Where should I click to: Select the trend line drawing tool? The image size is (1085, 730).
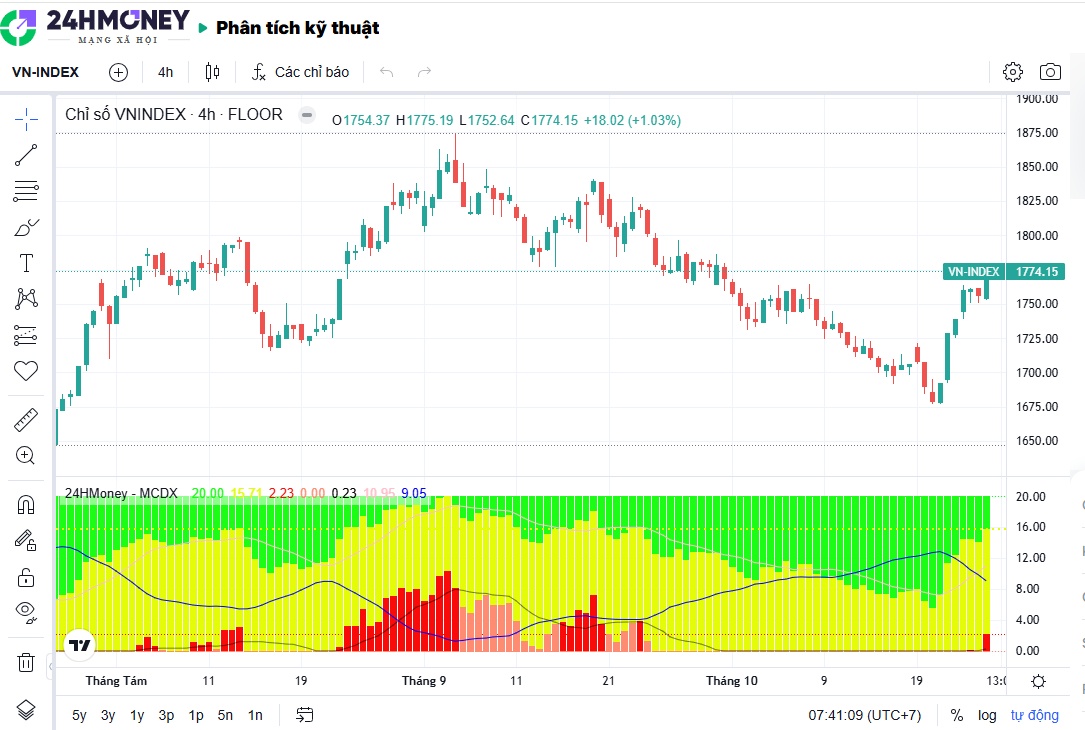pyautogui.click(x=26, y=155)
